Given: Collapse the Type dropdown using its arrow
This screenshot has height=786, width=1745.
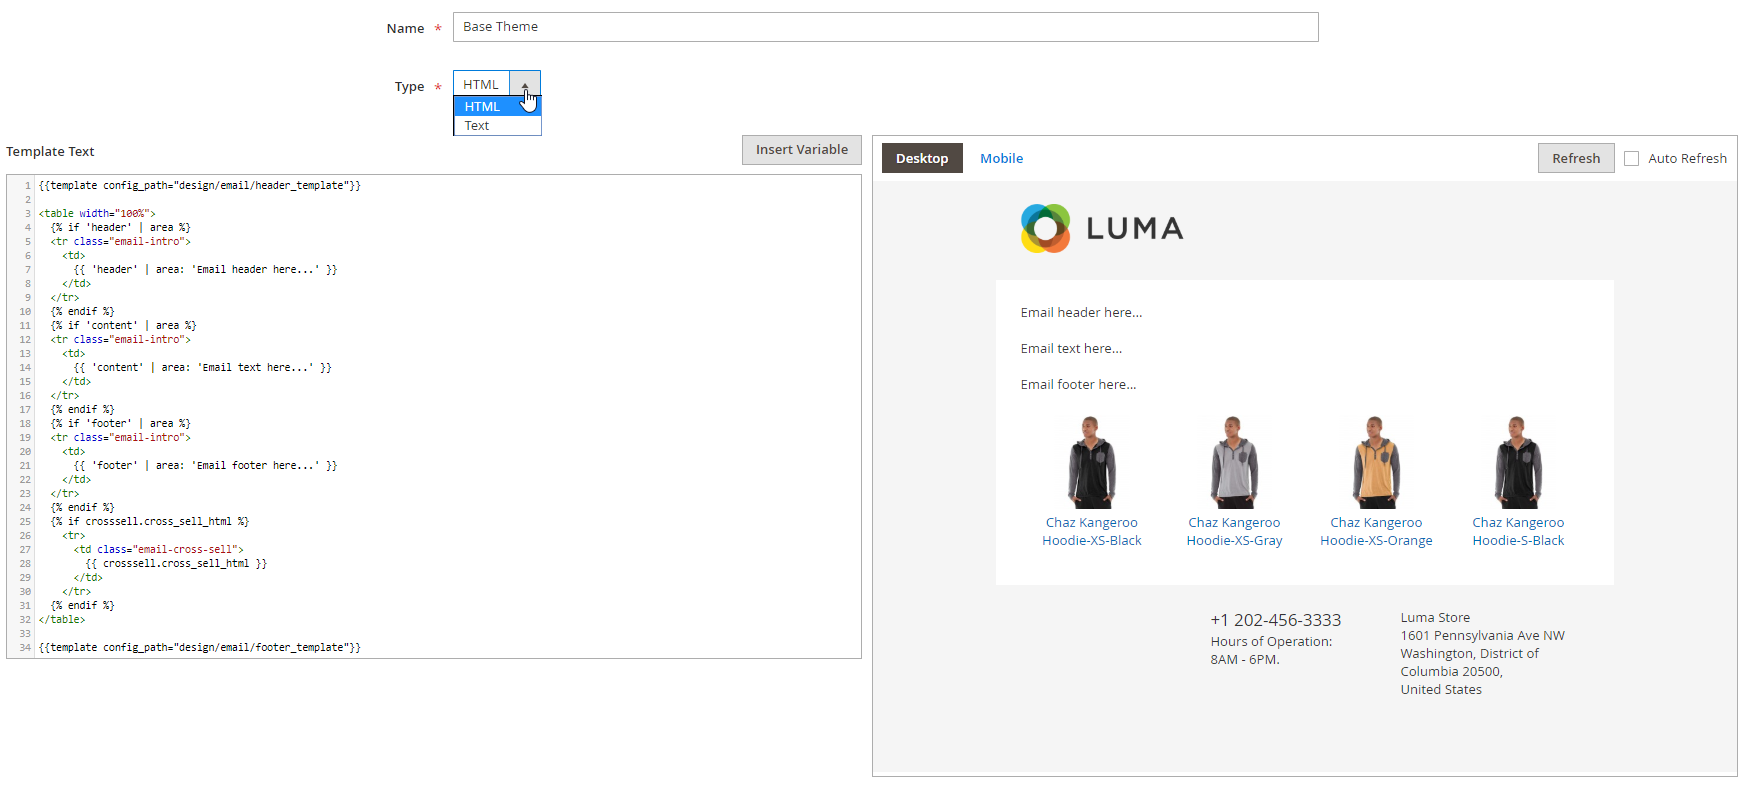Looking at the screenshot, I should pos(525,84).
